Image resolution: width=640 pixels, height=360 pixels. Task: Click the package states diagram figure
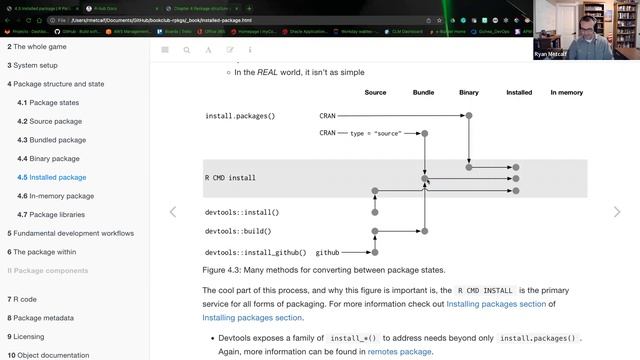395,173
